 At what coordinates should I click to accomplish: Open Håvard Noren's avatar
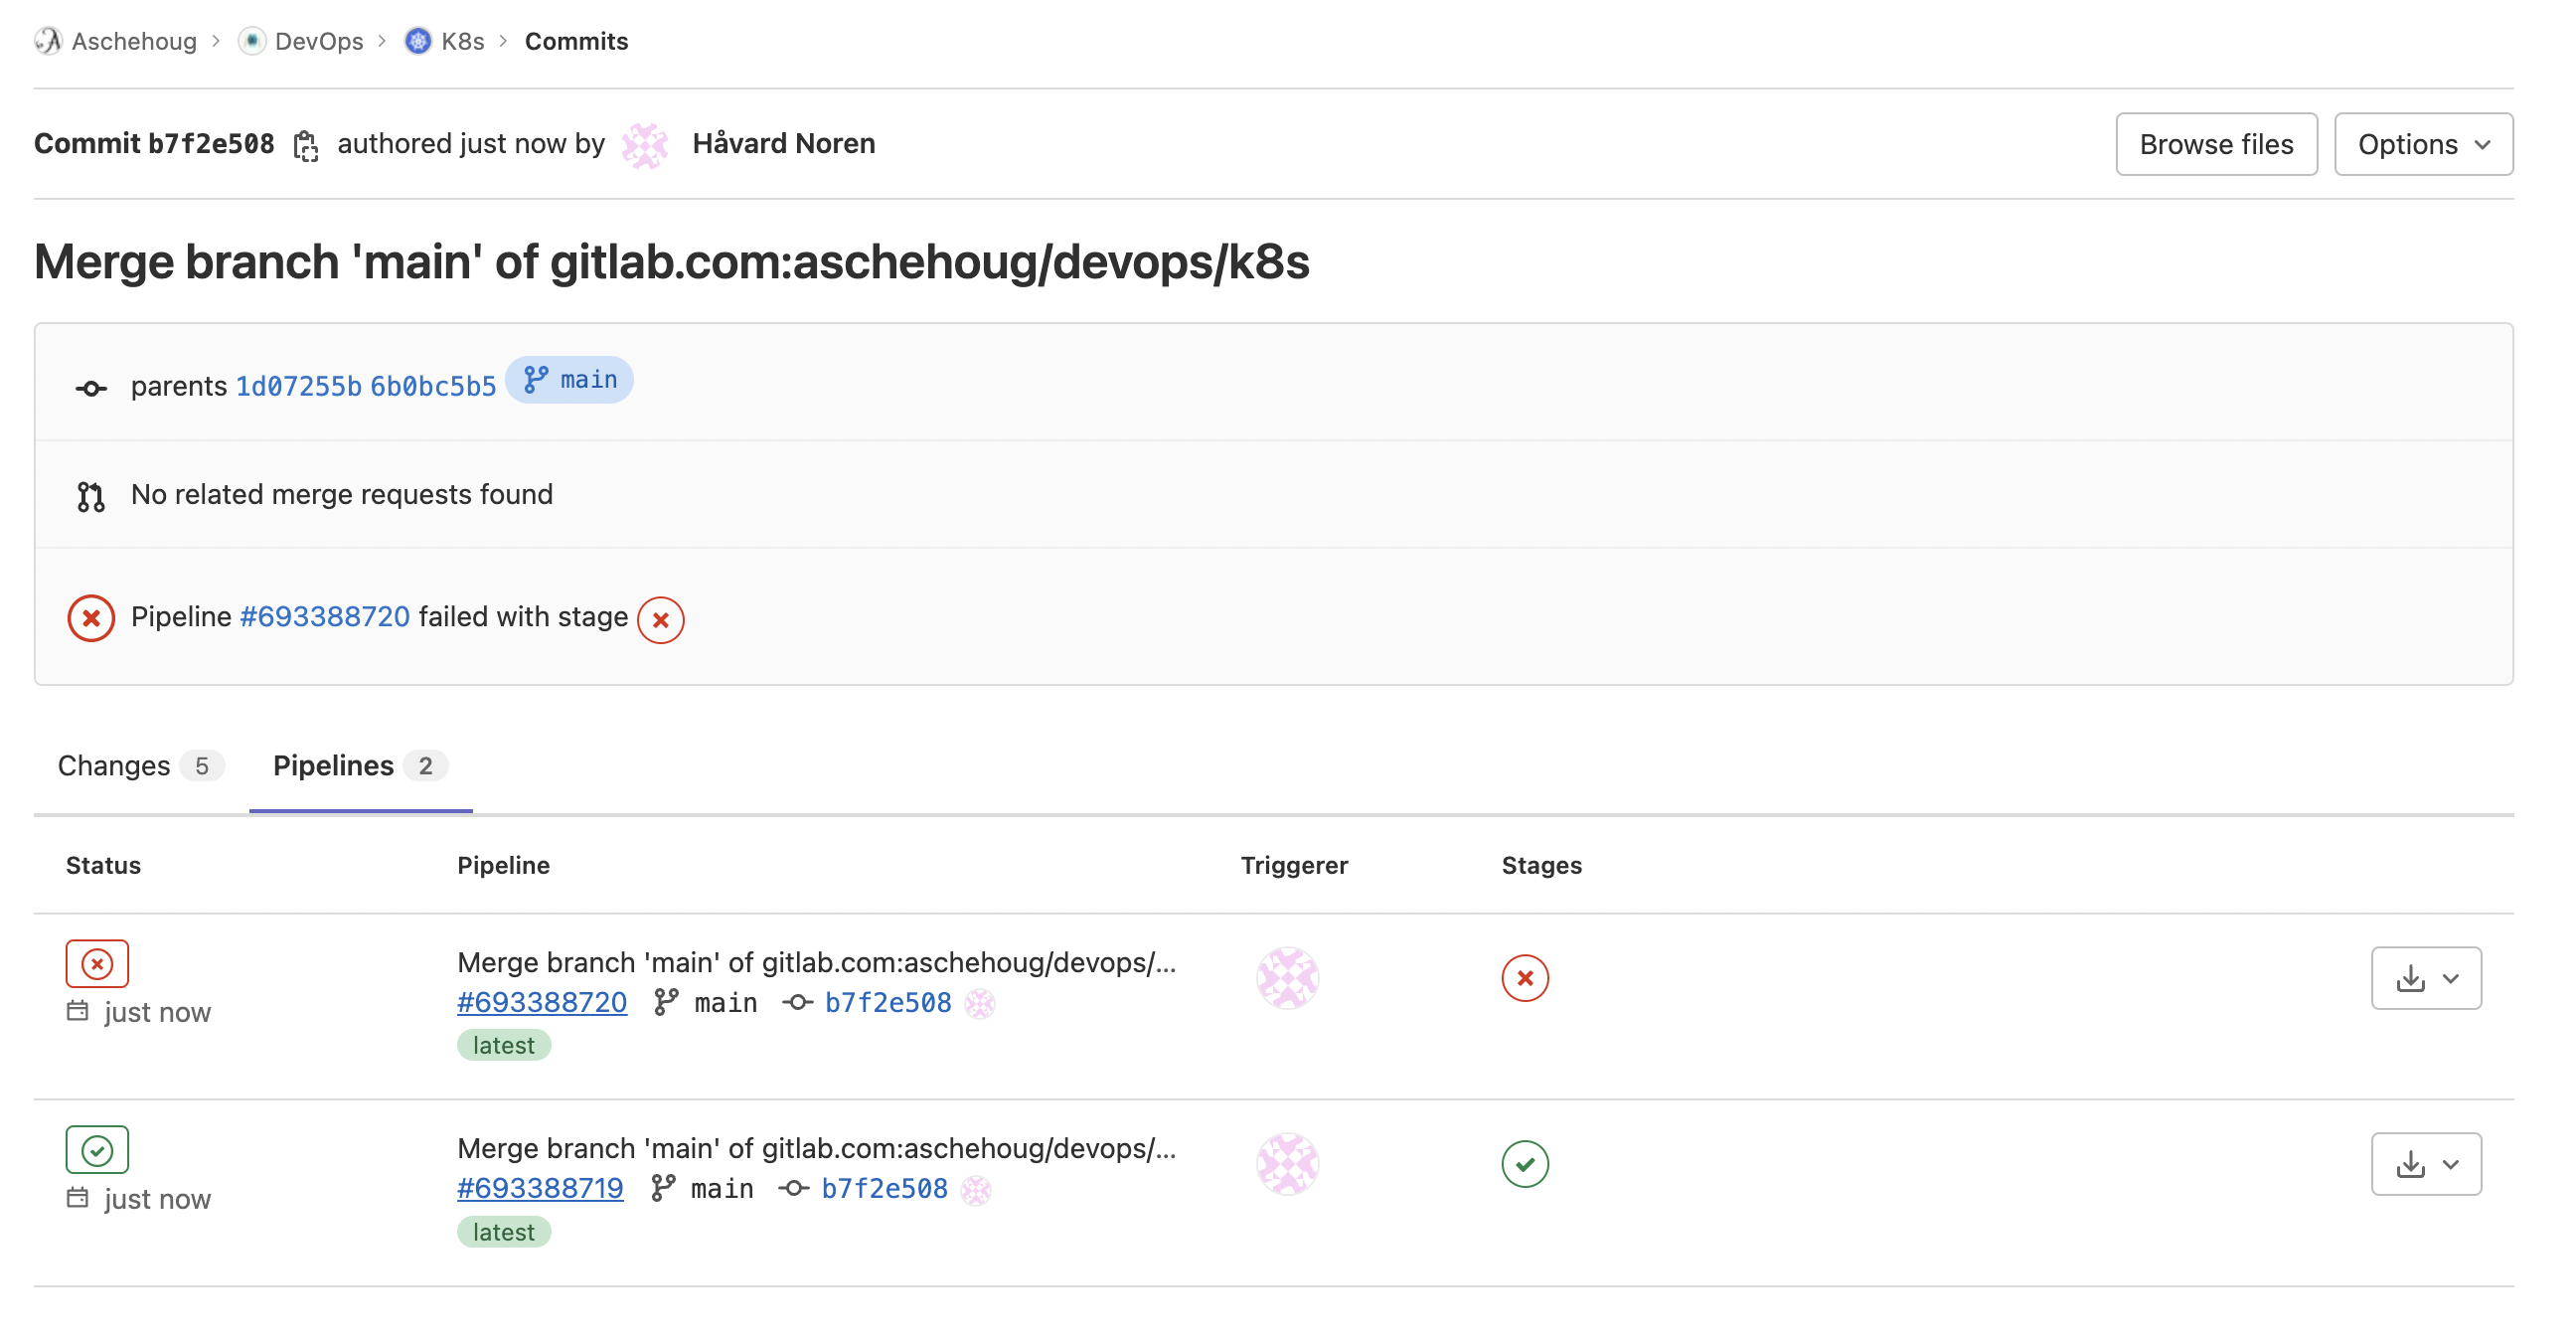(645, 145)
